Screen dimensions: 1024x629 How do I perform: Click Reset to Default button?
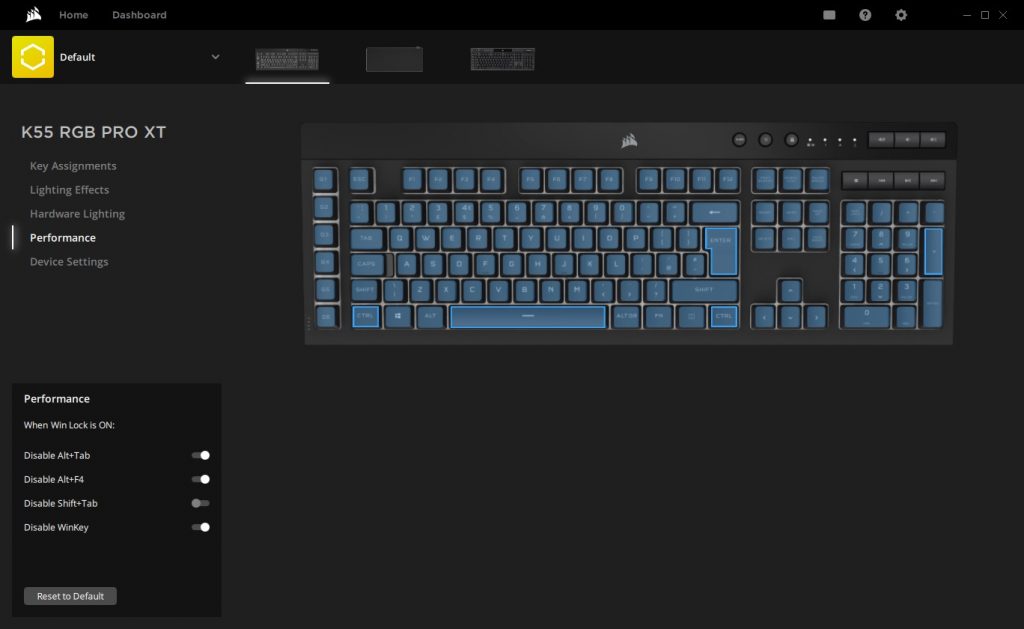71,596
